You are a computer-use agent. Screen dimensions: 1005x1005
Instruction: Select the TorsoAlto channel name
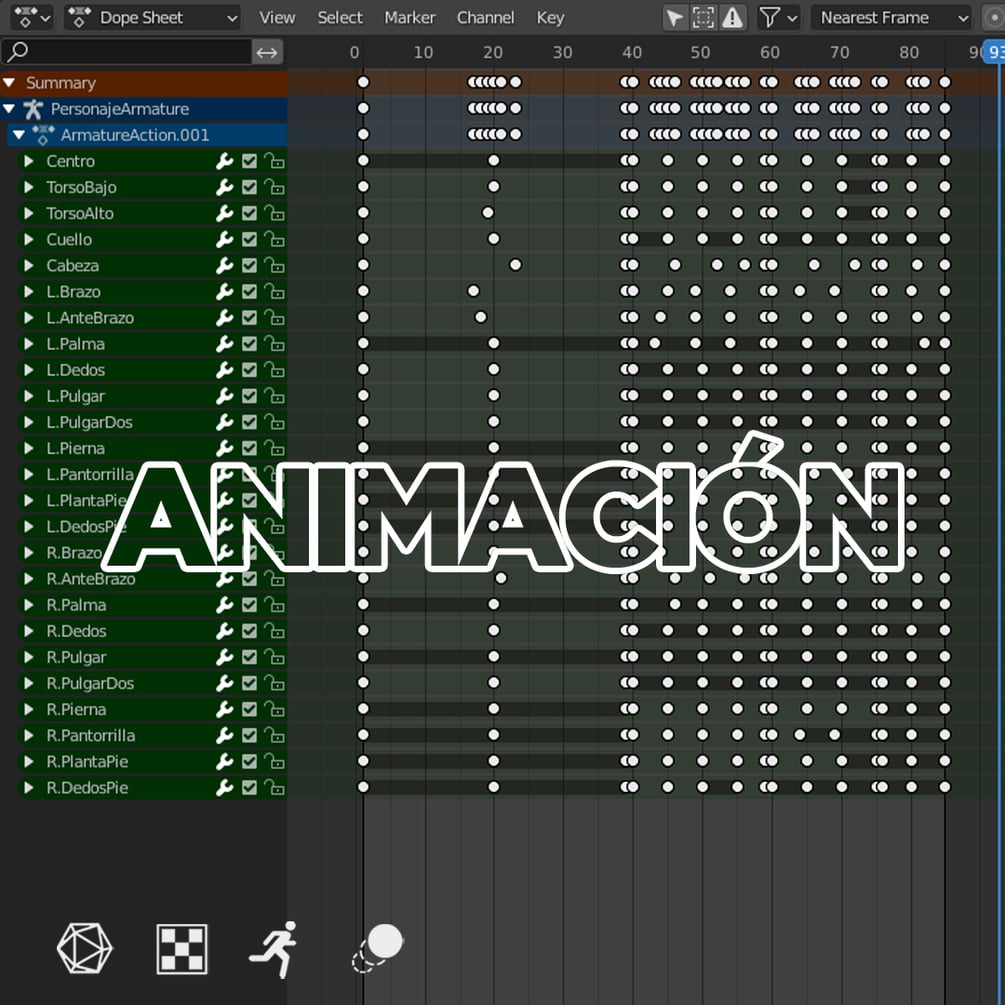(79, 213)
